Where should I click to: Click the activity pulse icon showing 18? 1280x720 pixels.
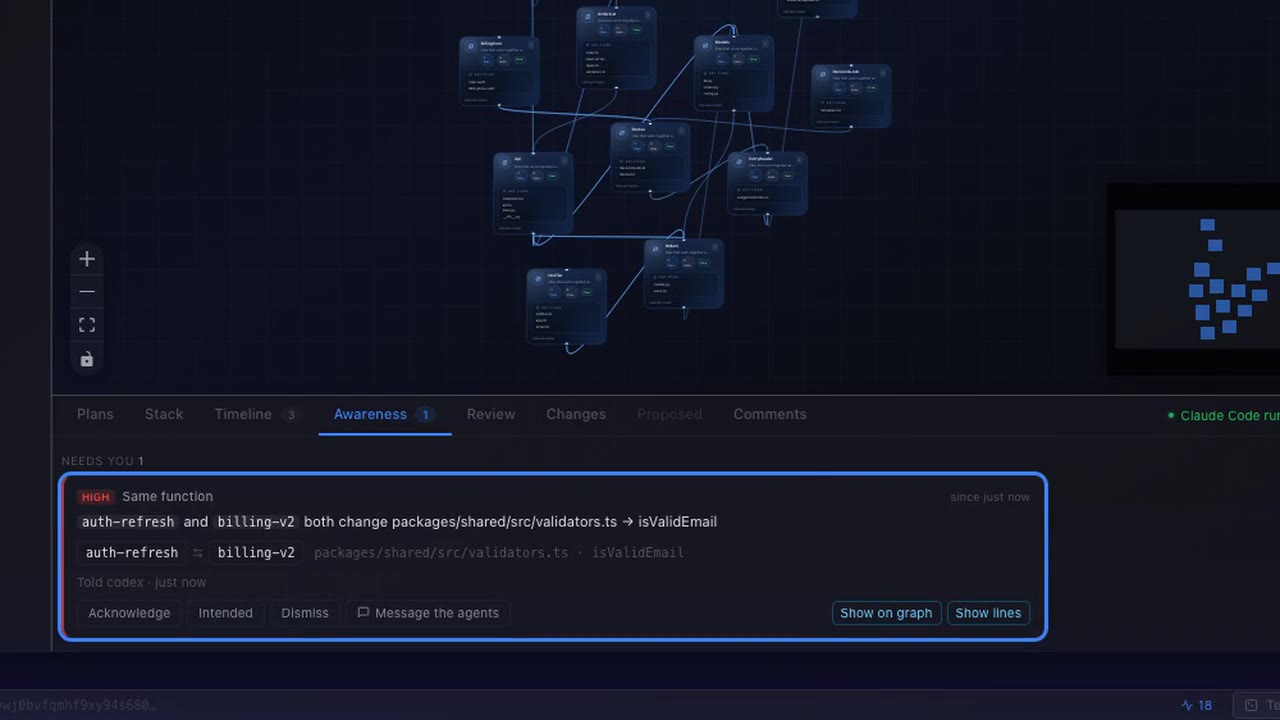(x=1197, y=705)
